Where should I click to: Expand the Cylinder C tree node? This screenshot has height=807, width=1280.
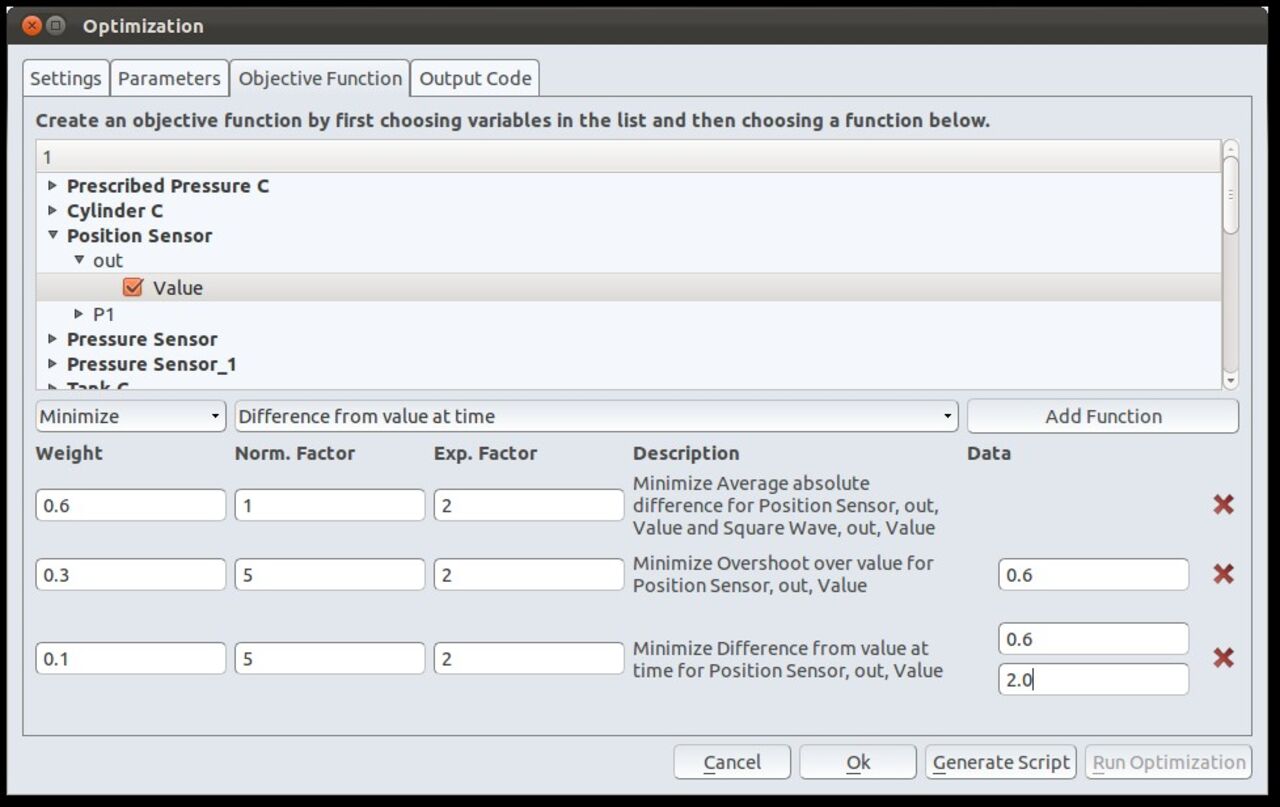point(52,211)
